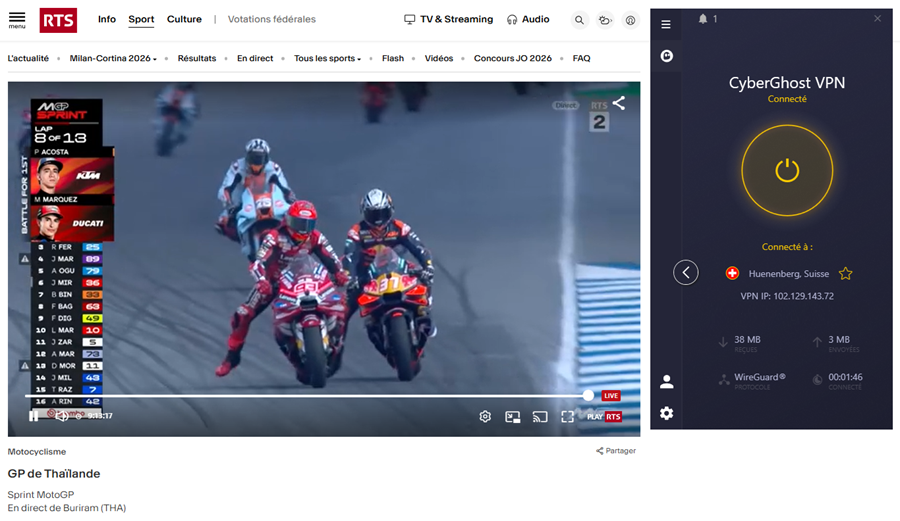Screen dimensions: 900x521
Task: Cast video to a device
Action: 540,417
